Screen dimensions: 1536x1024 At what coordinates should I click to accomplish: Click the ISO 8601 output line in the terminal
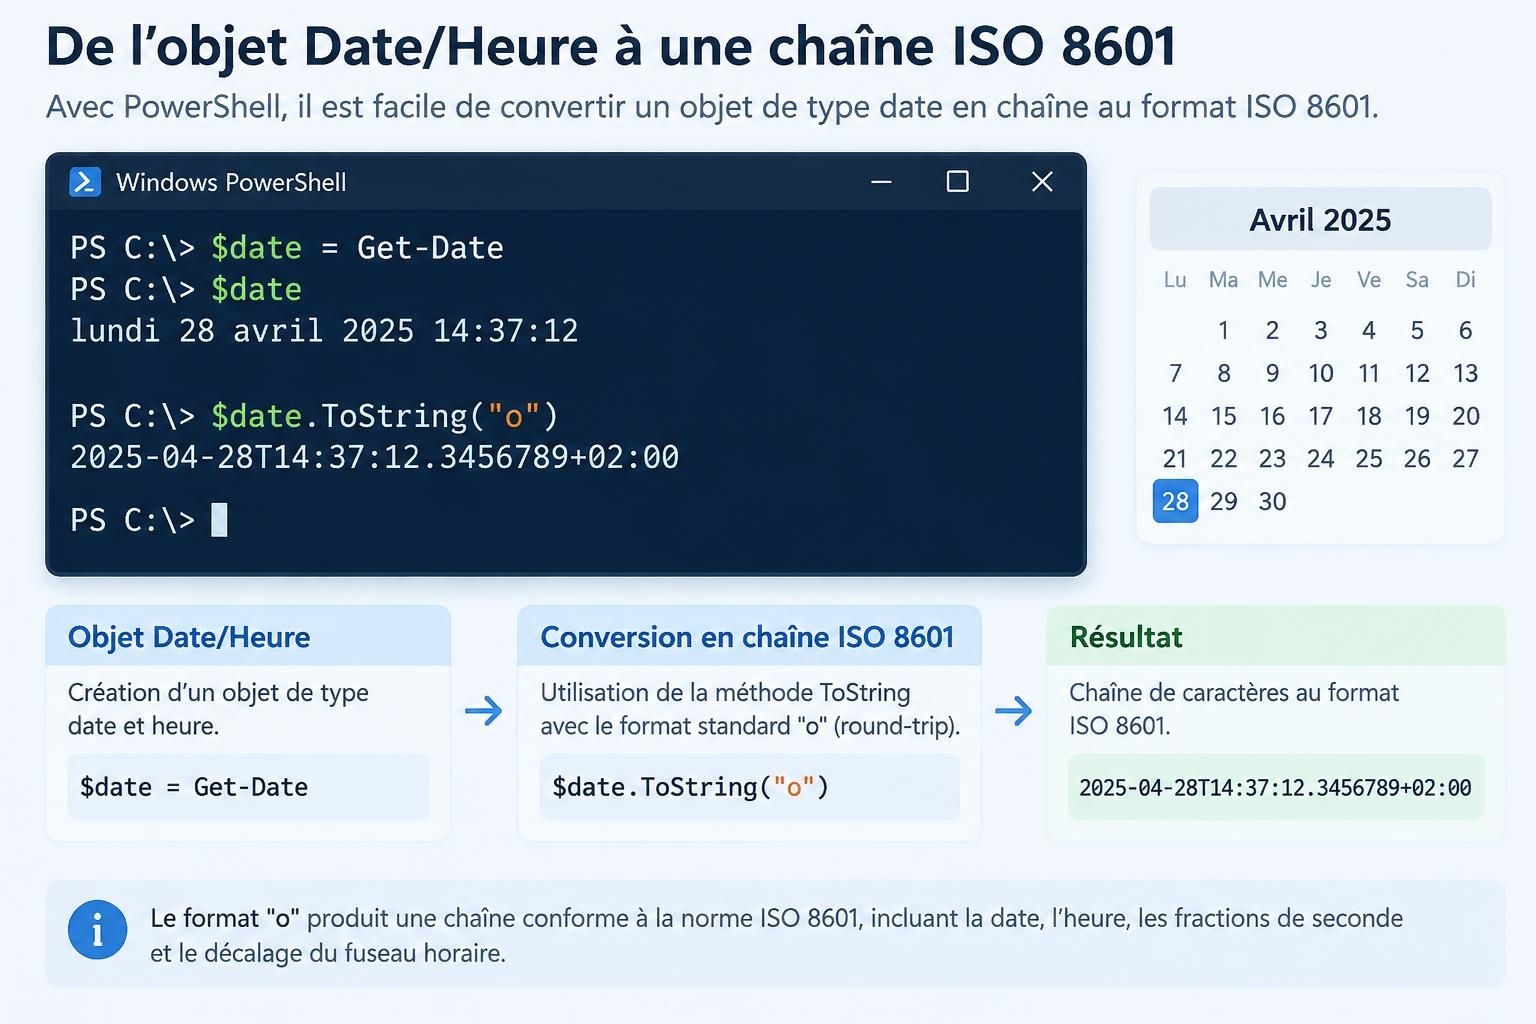[375, 457]
